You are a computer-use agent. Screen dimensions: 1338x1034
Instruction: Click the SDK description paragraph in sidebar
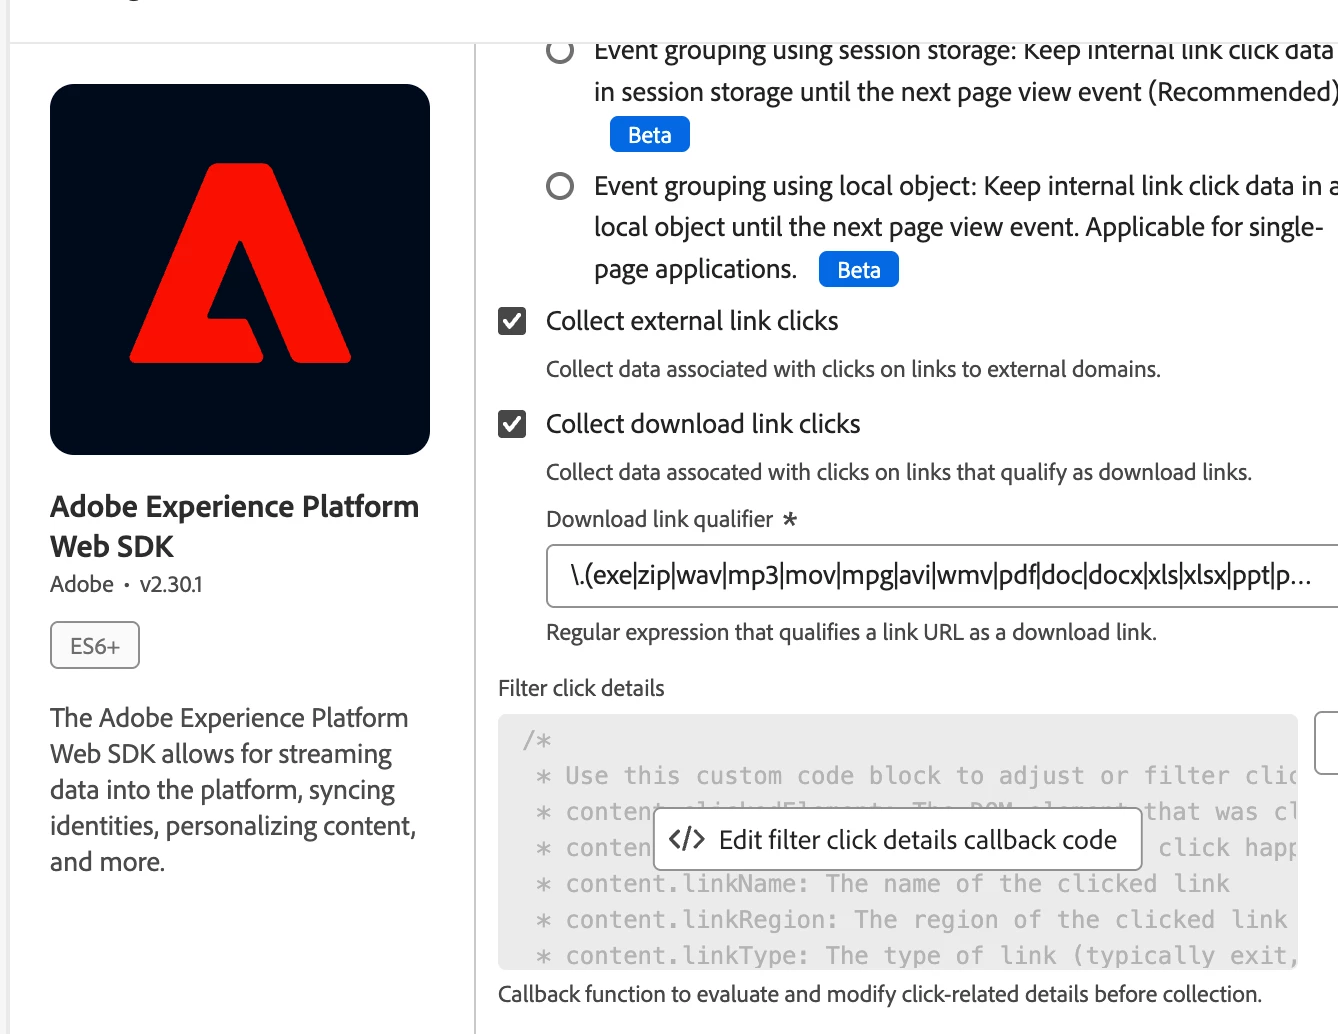[233, 790]
